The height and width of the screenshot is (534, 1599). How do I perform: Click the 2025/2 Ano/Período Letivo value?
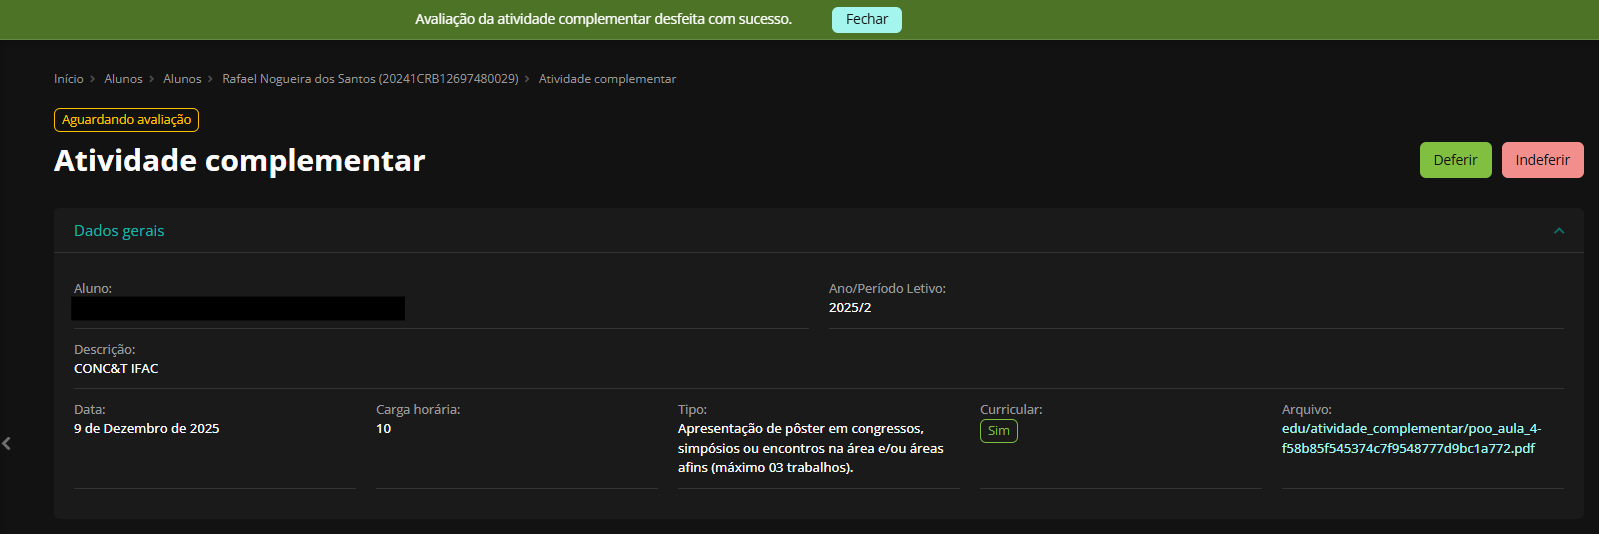[850, 308]
